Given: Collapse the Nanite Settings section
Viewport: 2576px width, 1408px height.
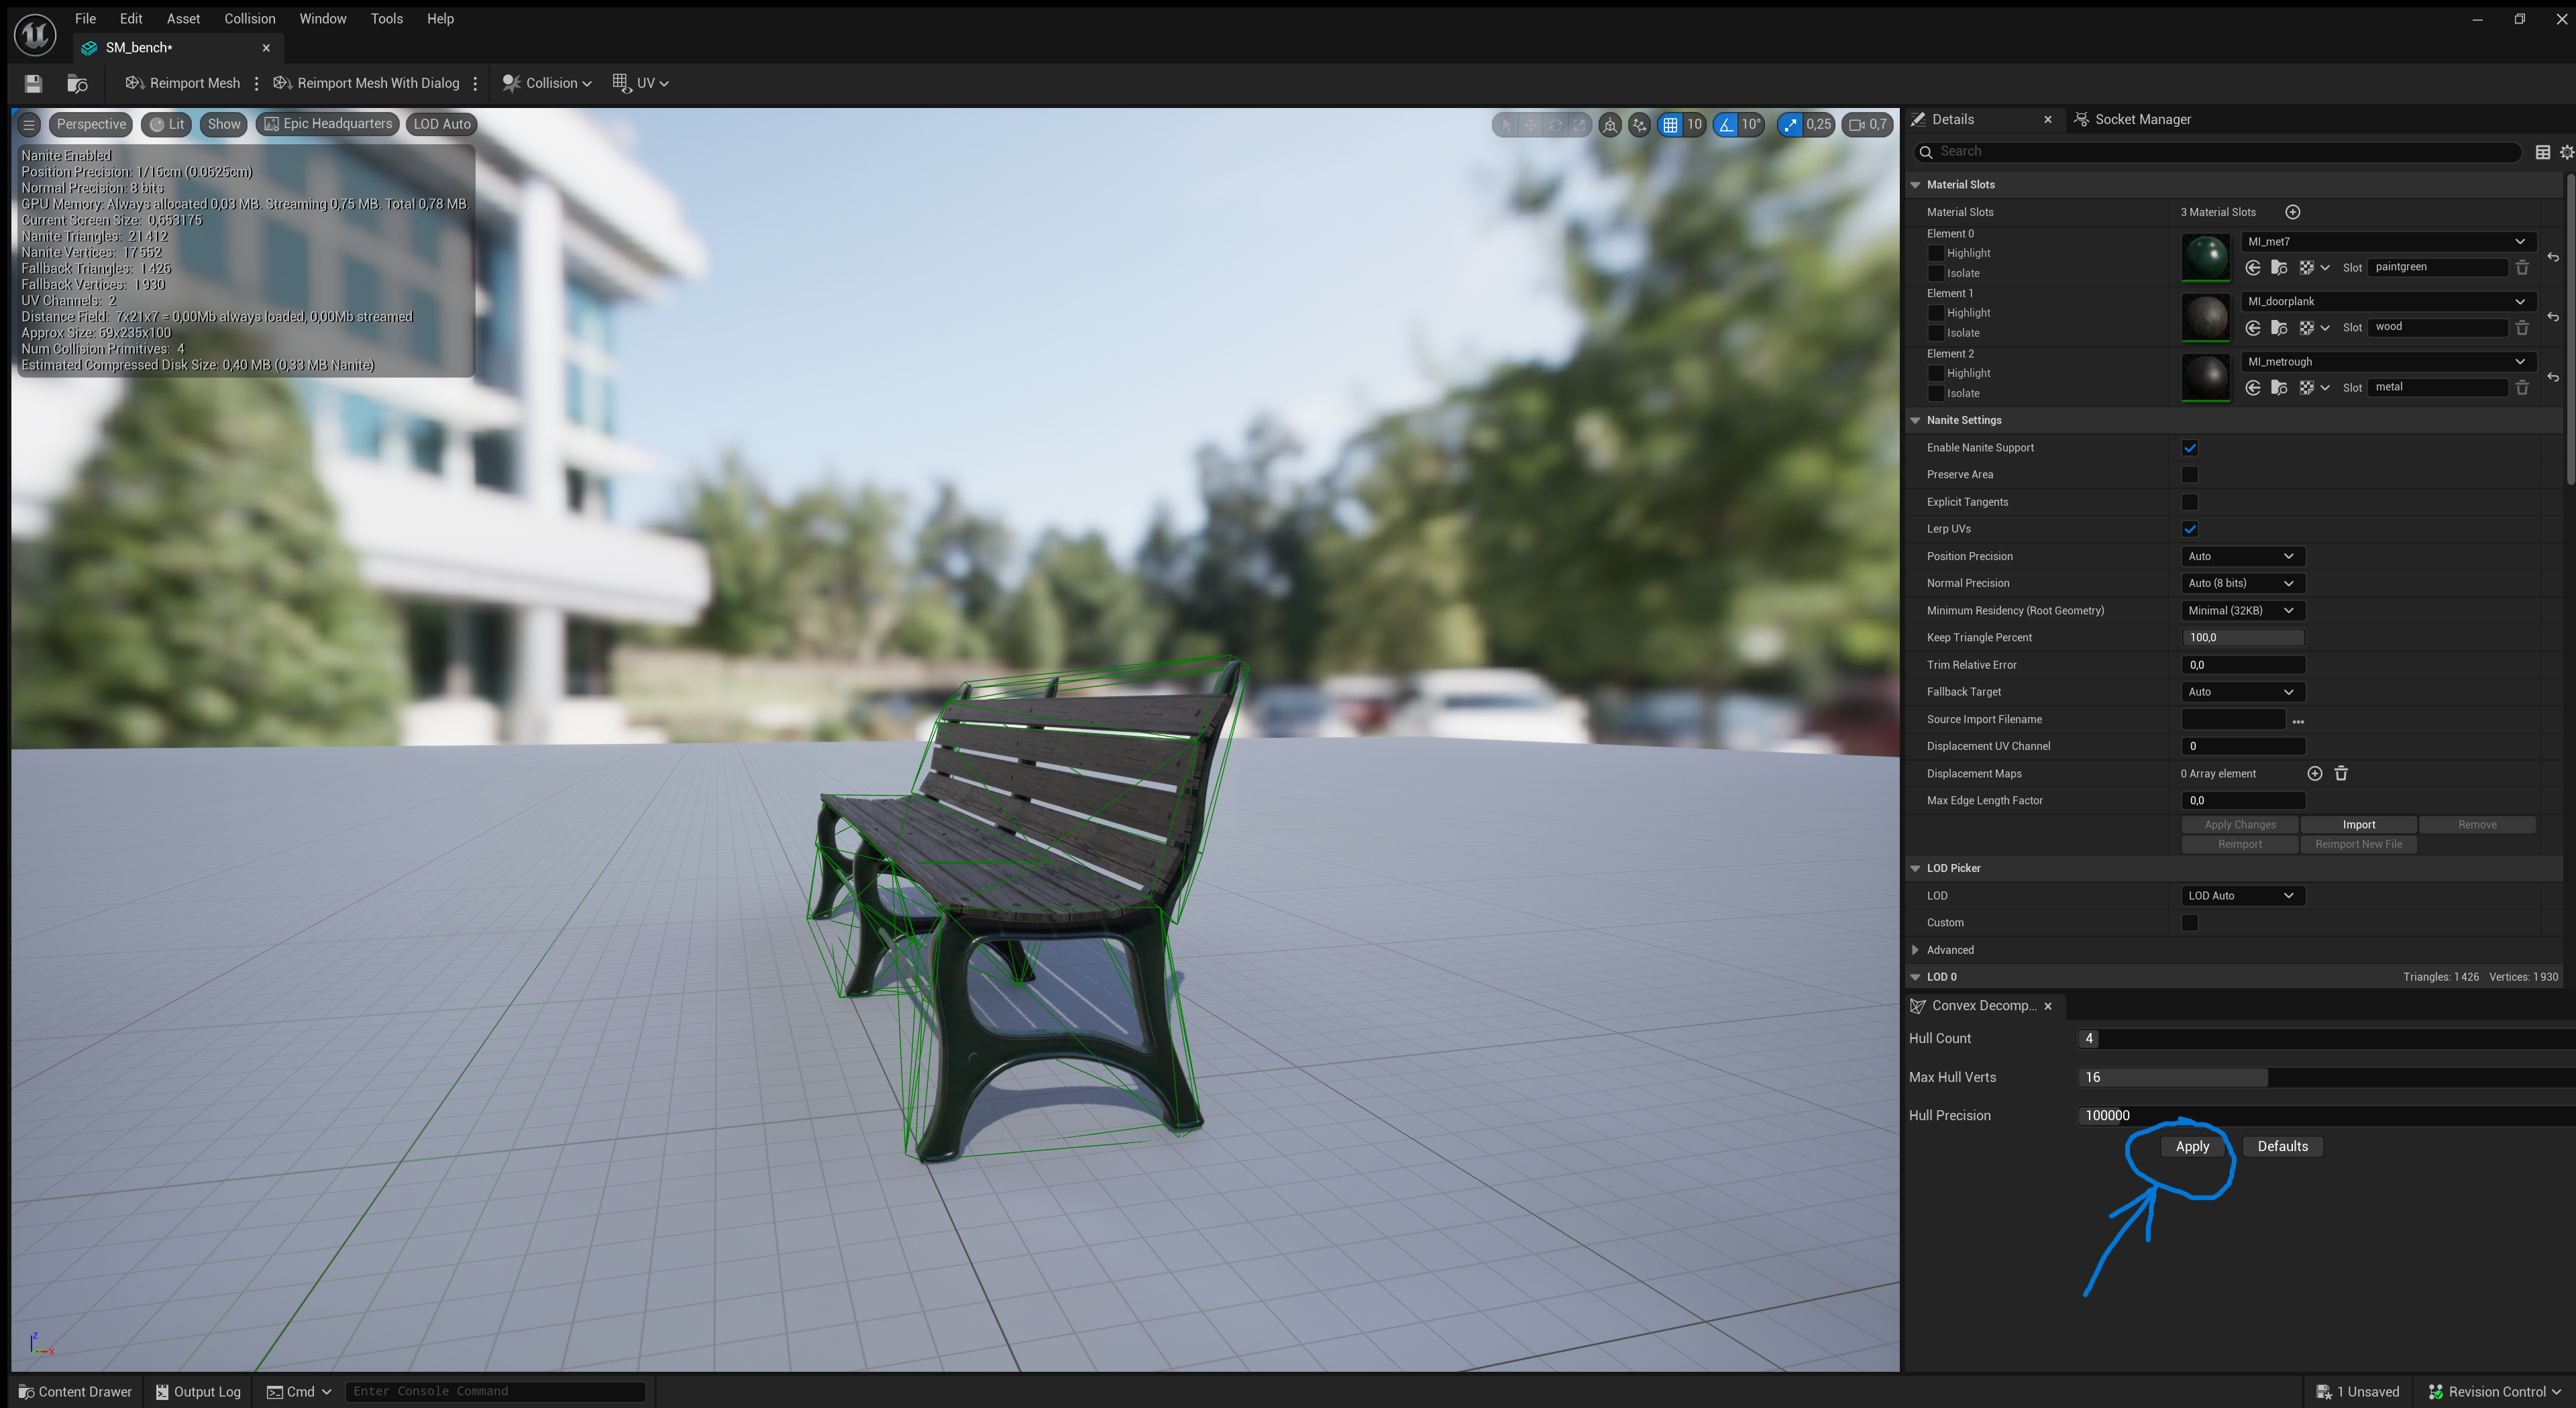Looking at the screenshot, I should 1916,420.
